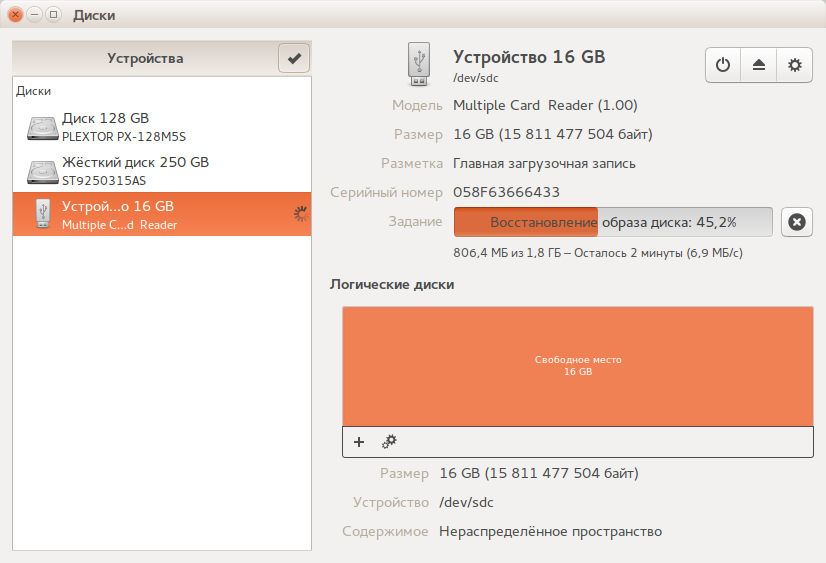
Task: Click the power off drive button
Action: 723,65
